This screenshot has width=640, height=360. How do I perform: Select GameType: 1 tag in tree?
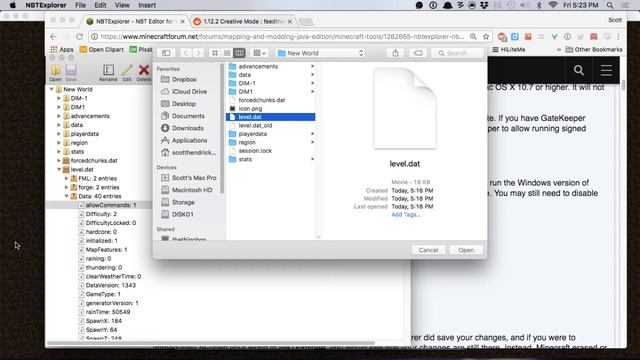[x=103, y=294]
